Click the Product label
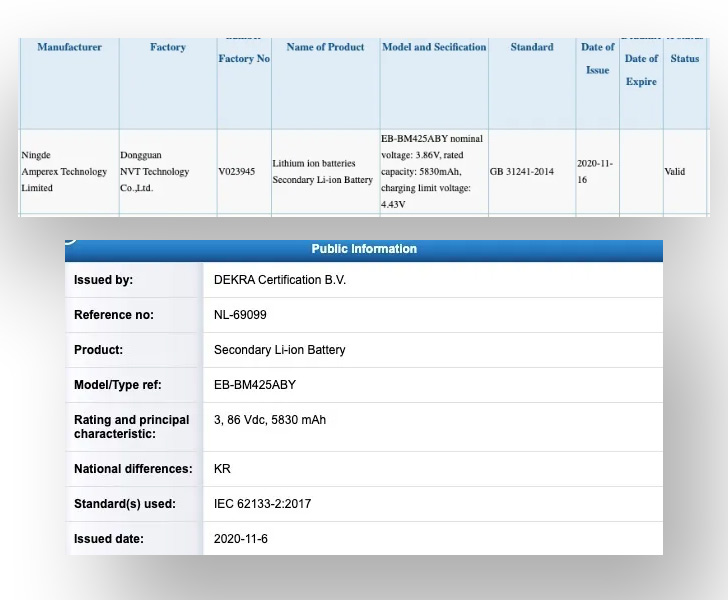The height and width of the screenshot is (600, 728). click(x=98, y=350)
